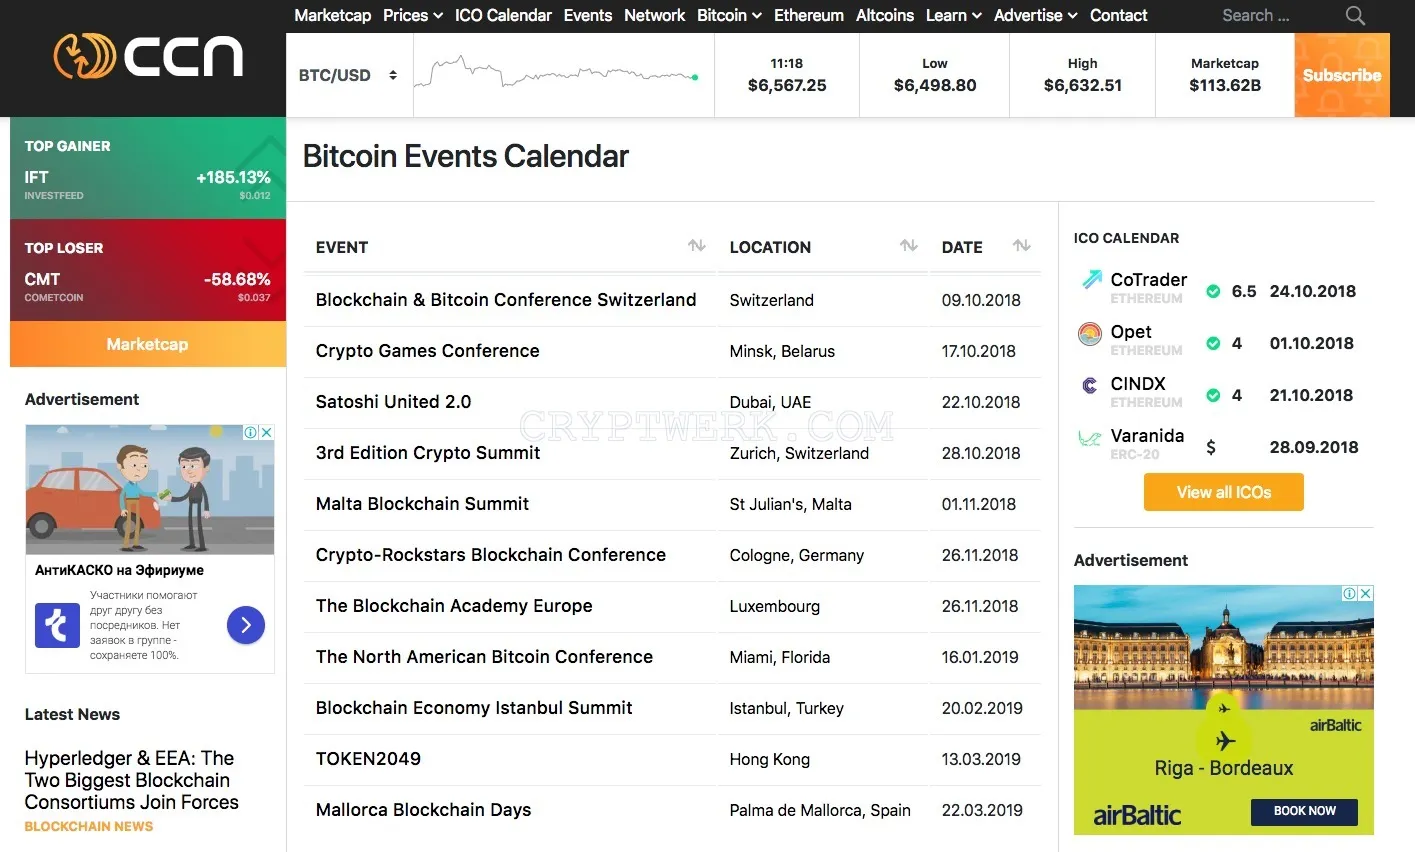The width and height of the screenshot is (1415, 852).
Task: Expand the Learn menu
Action: tap(953, 15)
